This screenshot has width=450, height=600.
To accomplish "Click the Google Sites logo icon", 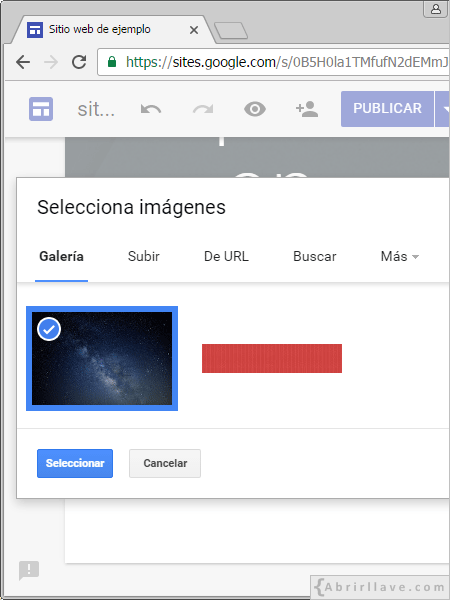I will click(x=41, y=109).
